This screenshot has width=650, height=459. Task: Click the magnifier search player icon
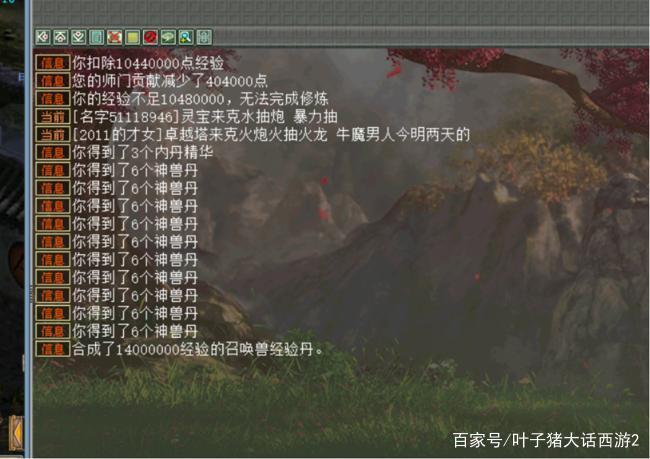pyautogui.click(x=186, y=37)
